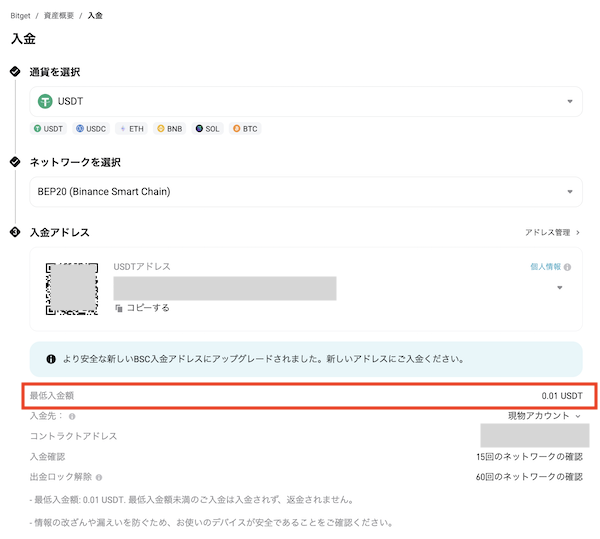600x539 pixels.
Task: Open the BEP20 network dropdown
Action: click(x=306, y=192)
